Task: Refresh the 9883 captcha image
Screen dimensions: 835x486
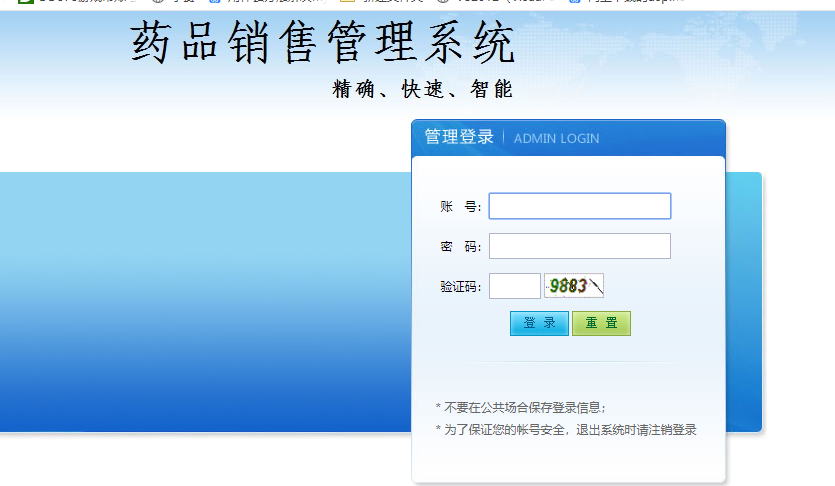Action: (574, 286)
